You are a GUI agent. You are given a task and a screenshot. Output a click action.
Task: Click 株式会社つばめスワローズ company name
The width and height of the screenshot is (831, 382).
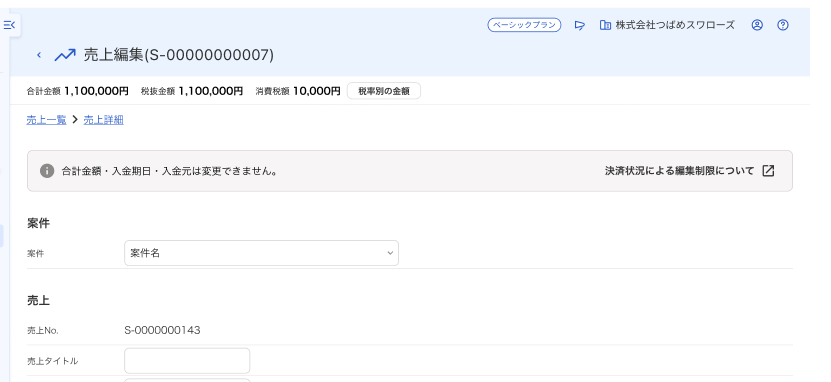point(675,25)
